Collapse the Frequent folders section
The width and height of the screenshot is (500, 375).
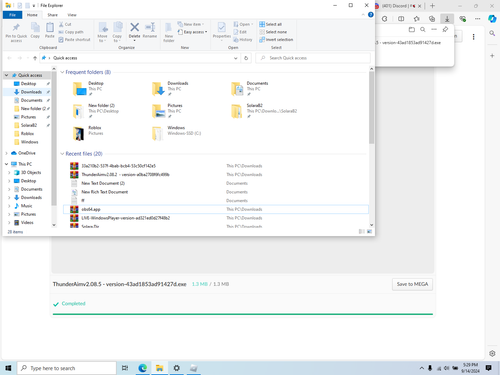tap(62, 72)
